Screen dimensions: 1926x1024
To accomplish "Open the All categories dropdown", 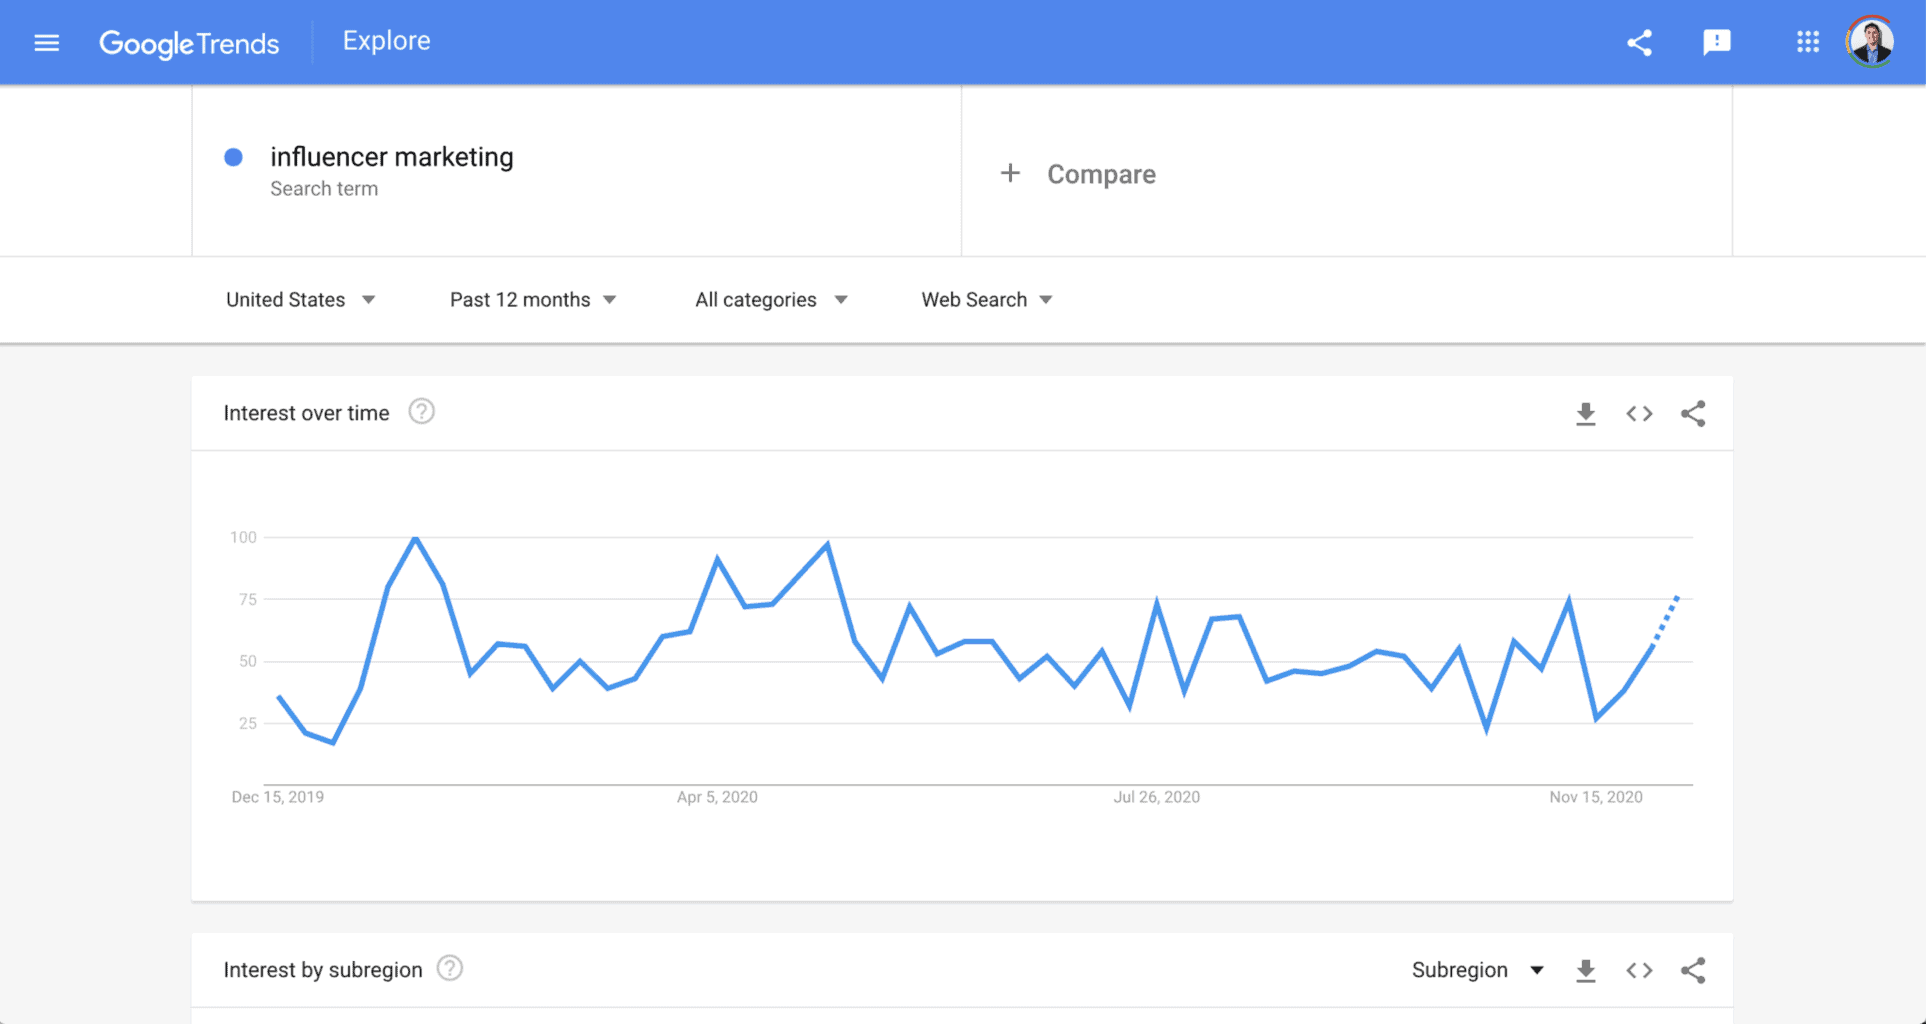I will click(x=771, y=300).
